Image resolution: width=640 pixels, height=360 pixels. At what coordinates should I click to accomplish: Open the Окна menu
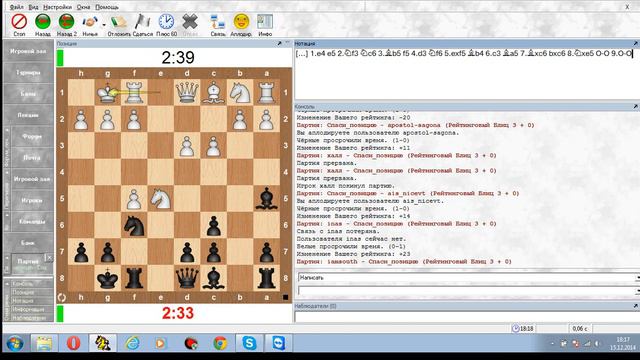(83, 7)
